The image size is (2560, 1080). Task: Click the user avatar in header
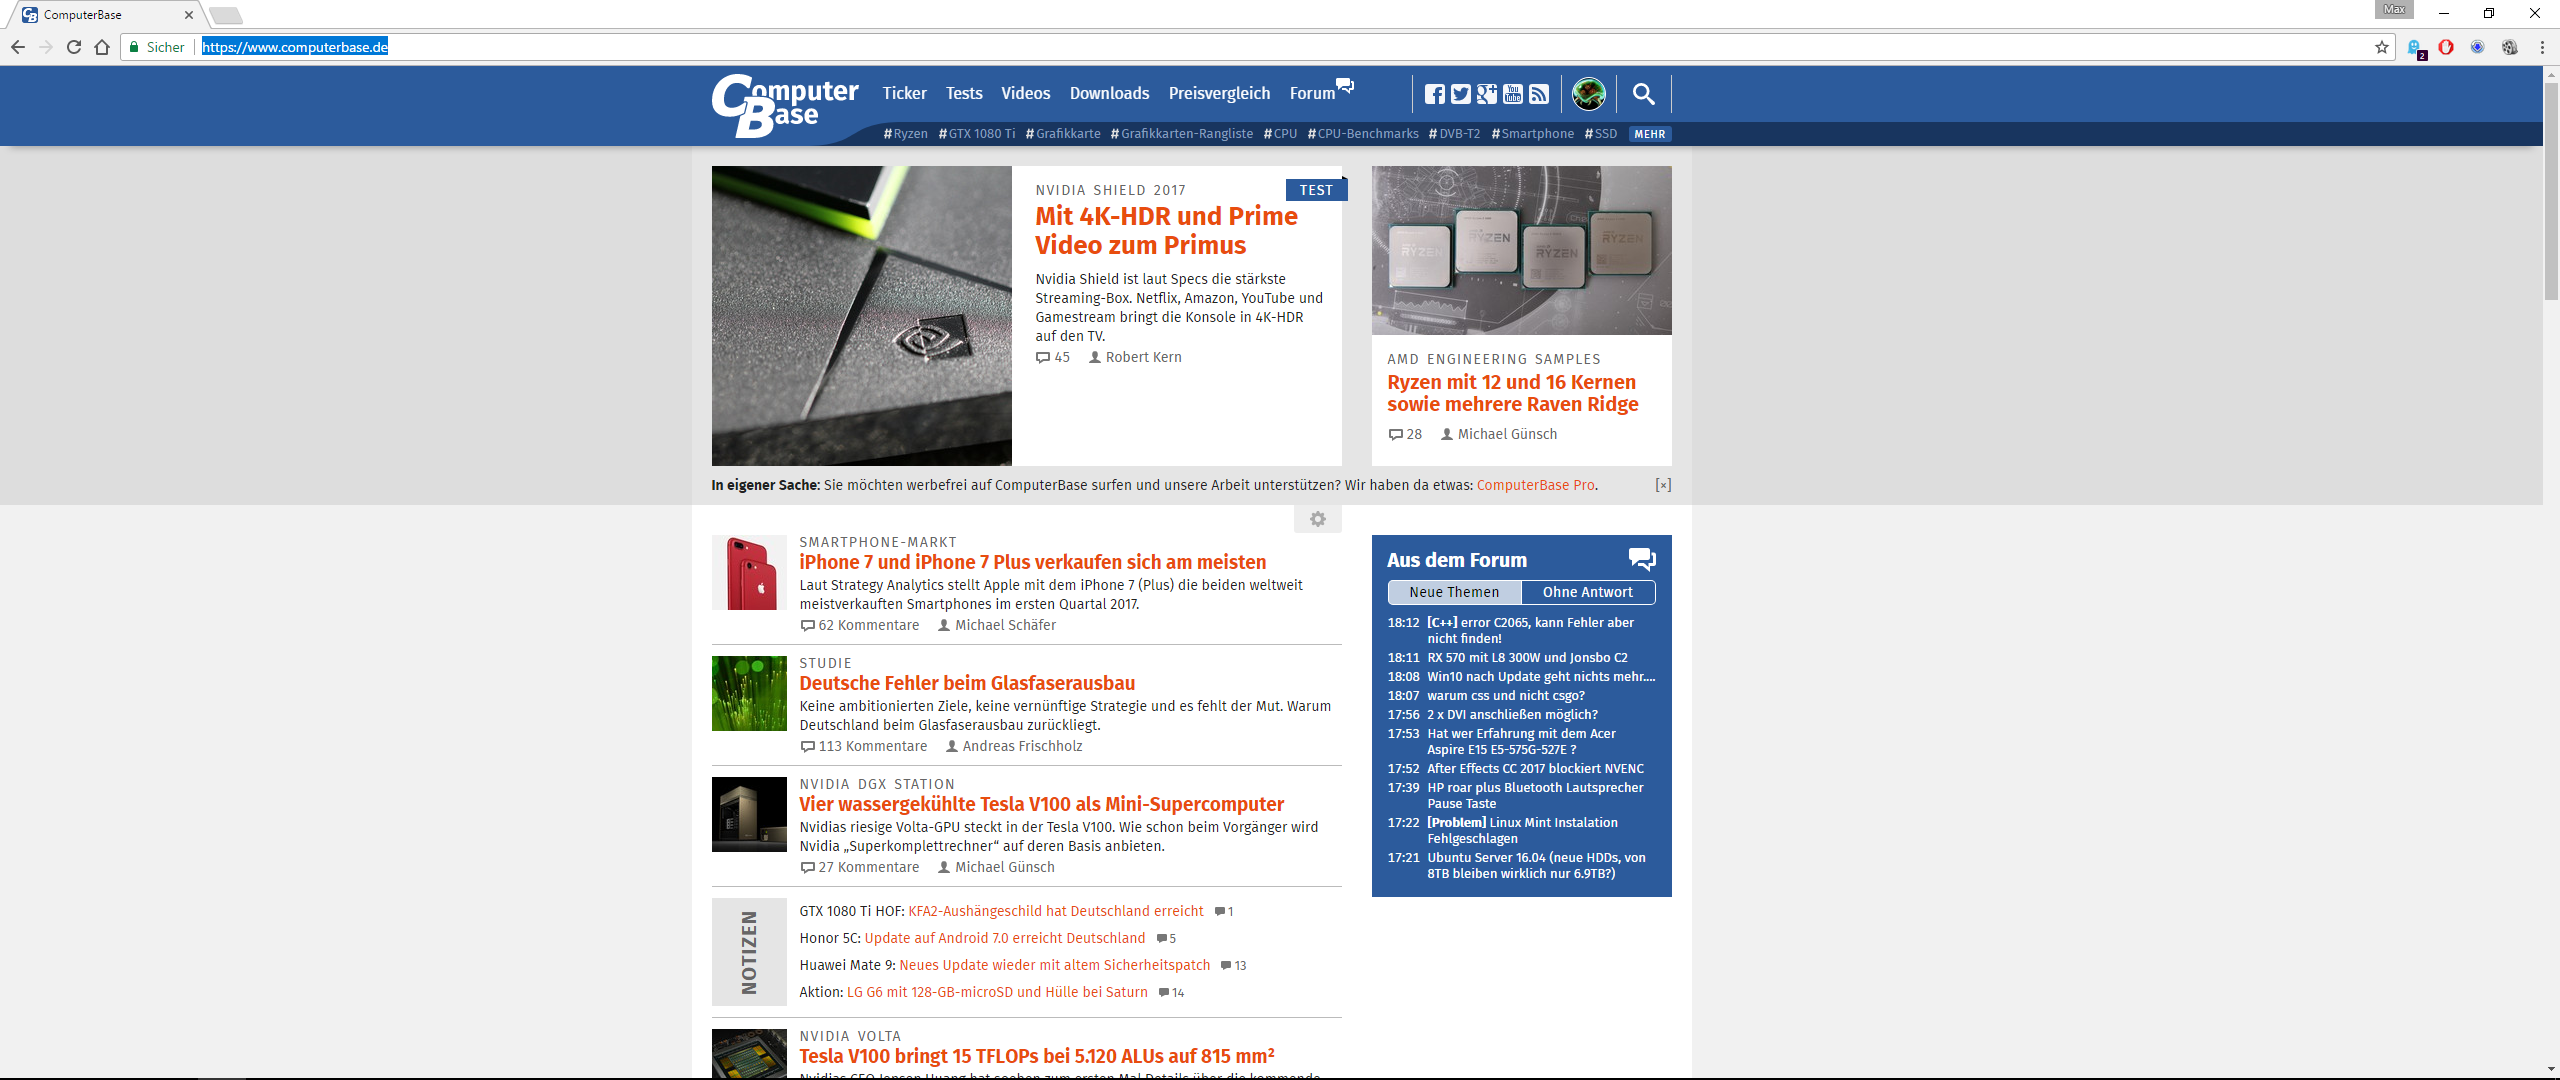coord(1588,94)
